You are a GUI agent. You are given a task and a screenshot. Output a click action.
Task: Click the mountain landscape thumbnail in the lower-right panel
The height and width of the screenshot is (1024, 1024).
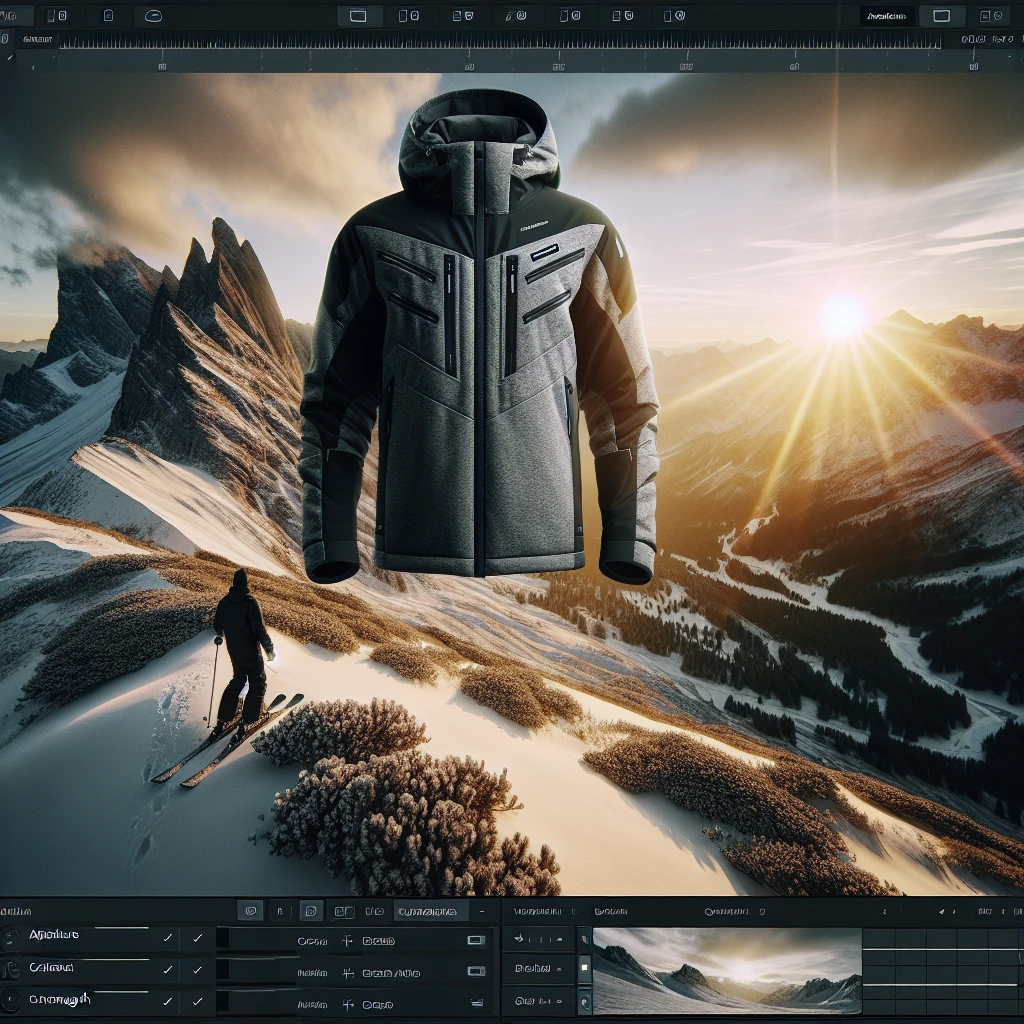(x=727, y=970)
